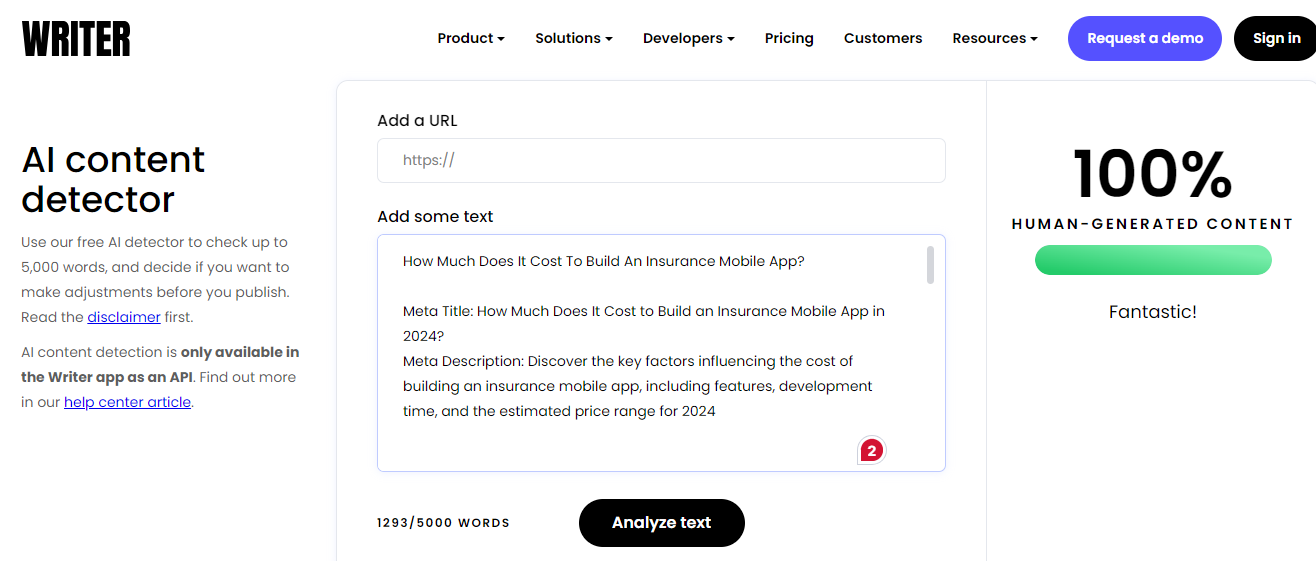Click the Sign in button
The height and width of the screenshot is (561, 1316).
point(1276,38)
